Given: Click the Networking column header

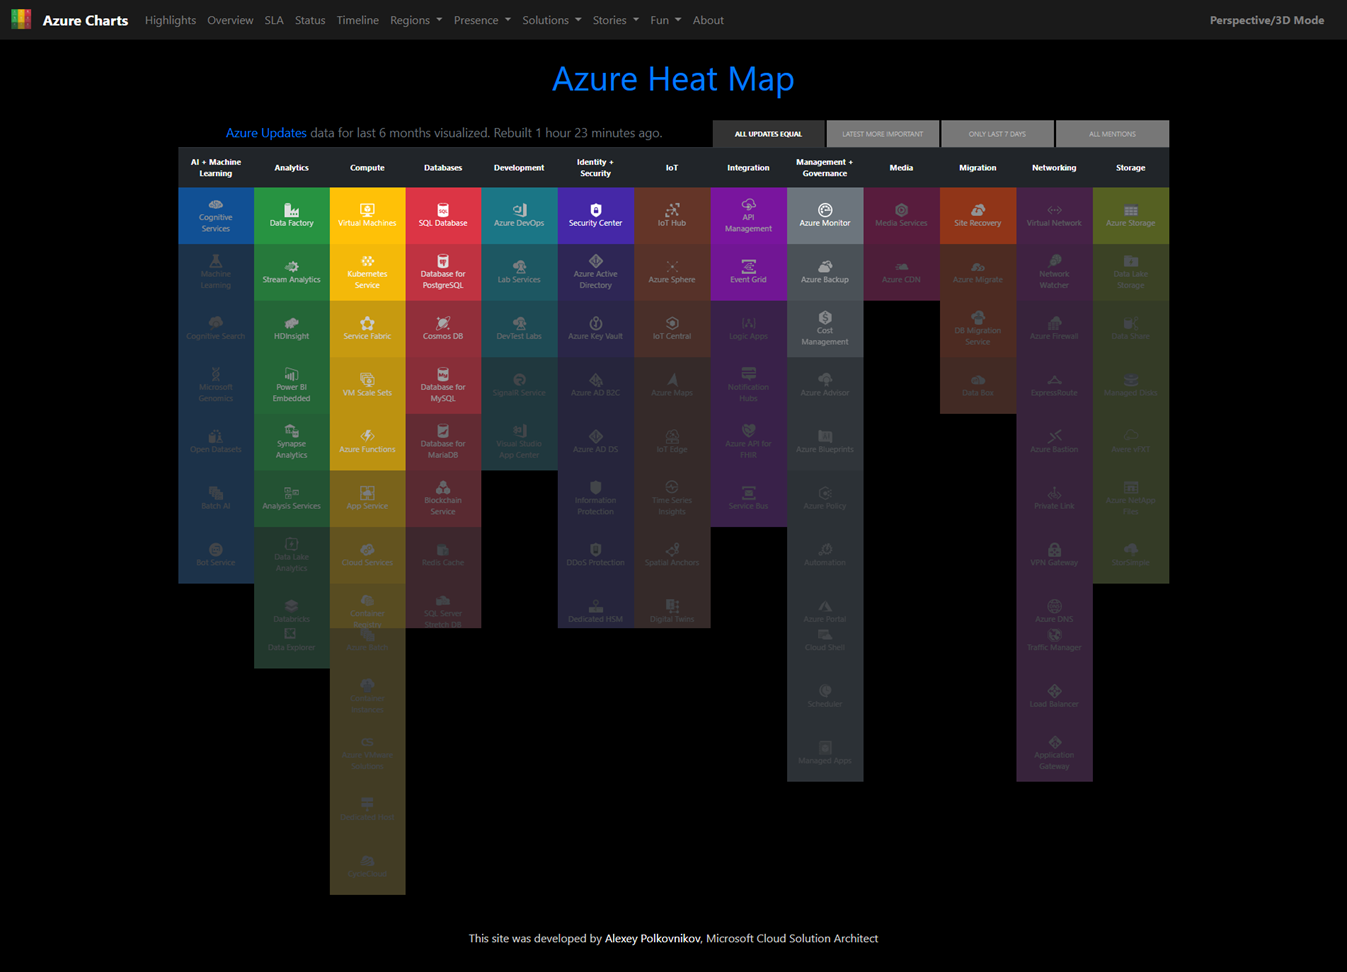Looking at the screenshot, I should click(1054, 168).
